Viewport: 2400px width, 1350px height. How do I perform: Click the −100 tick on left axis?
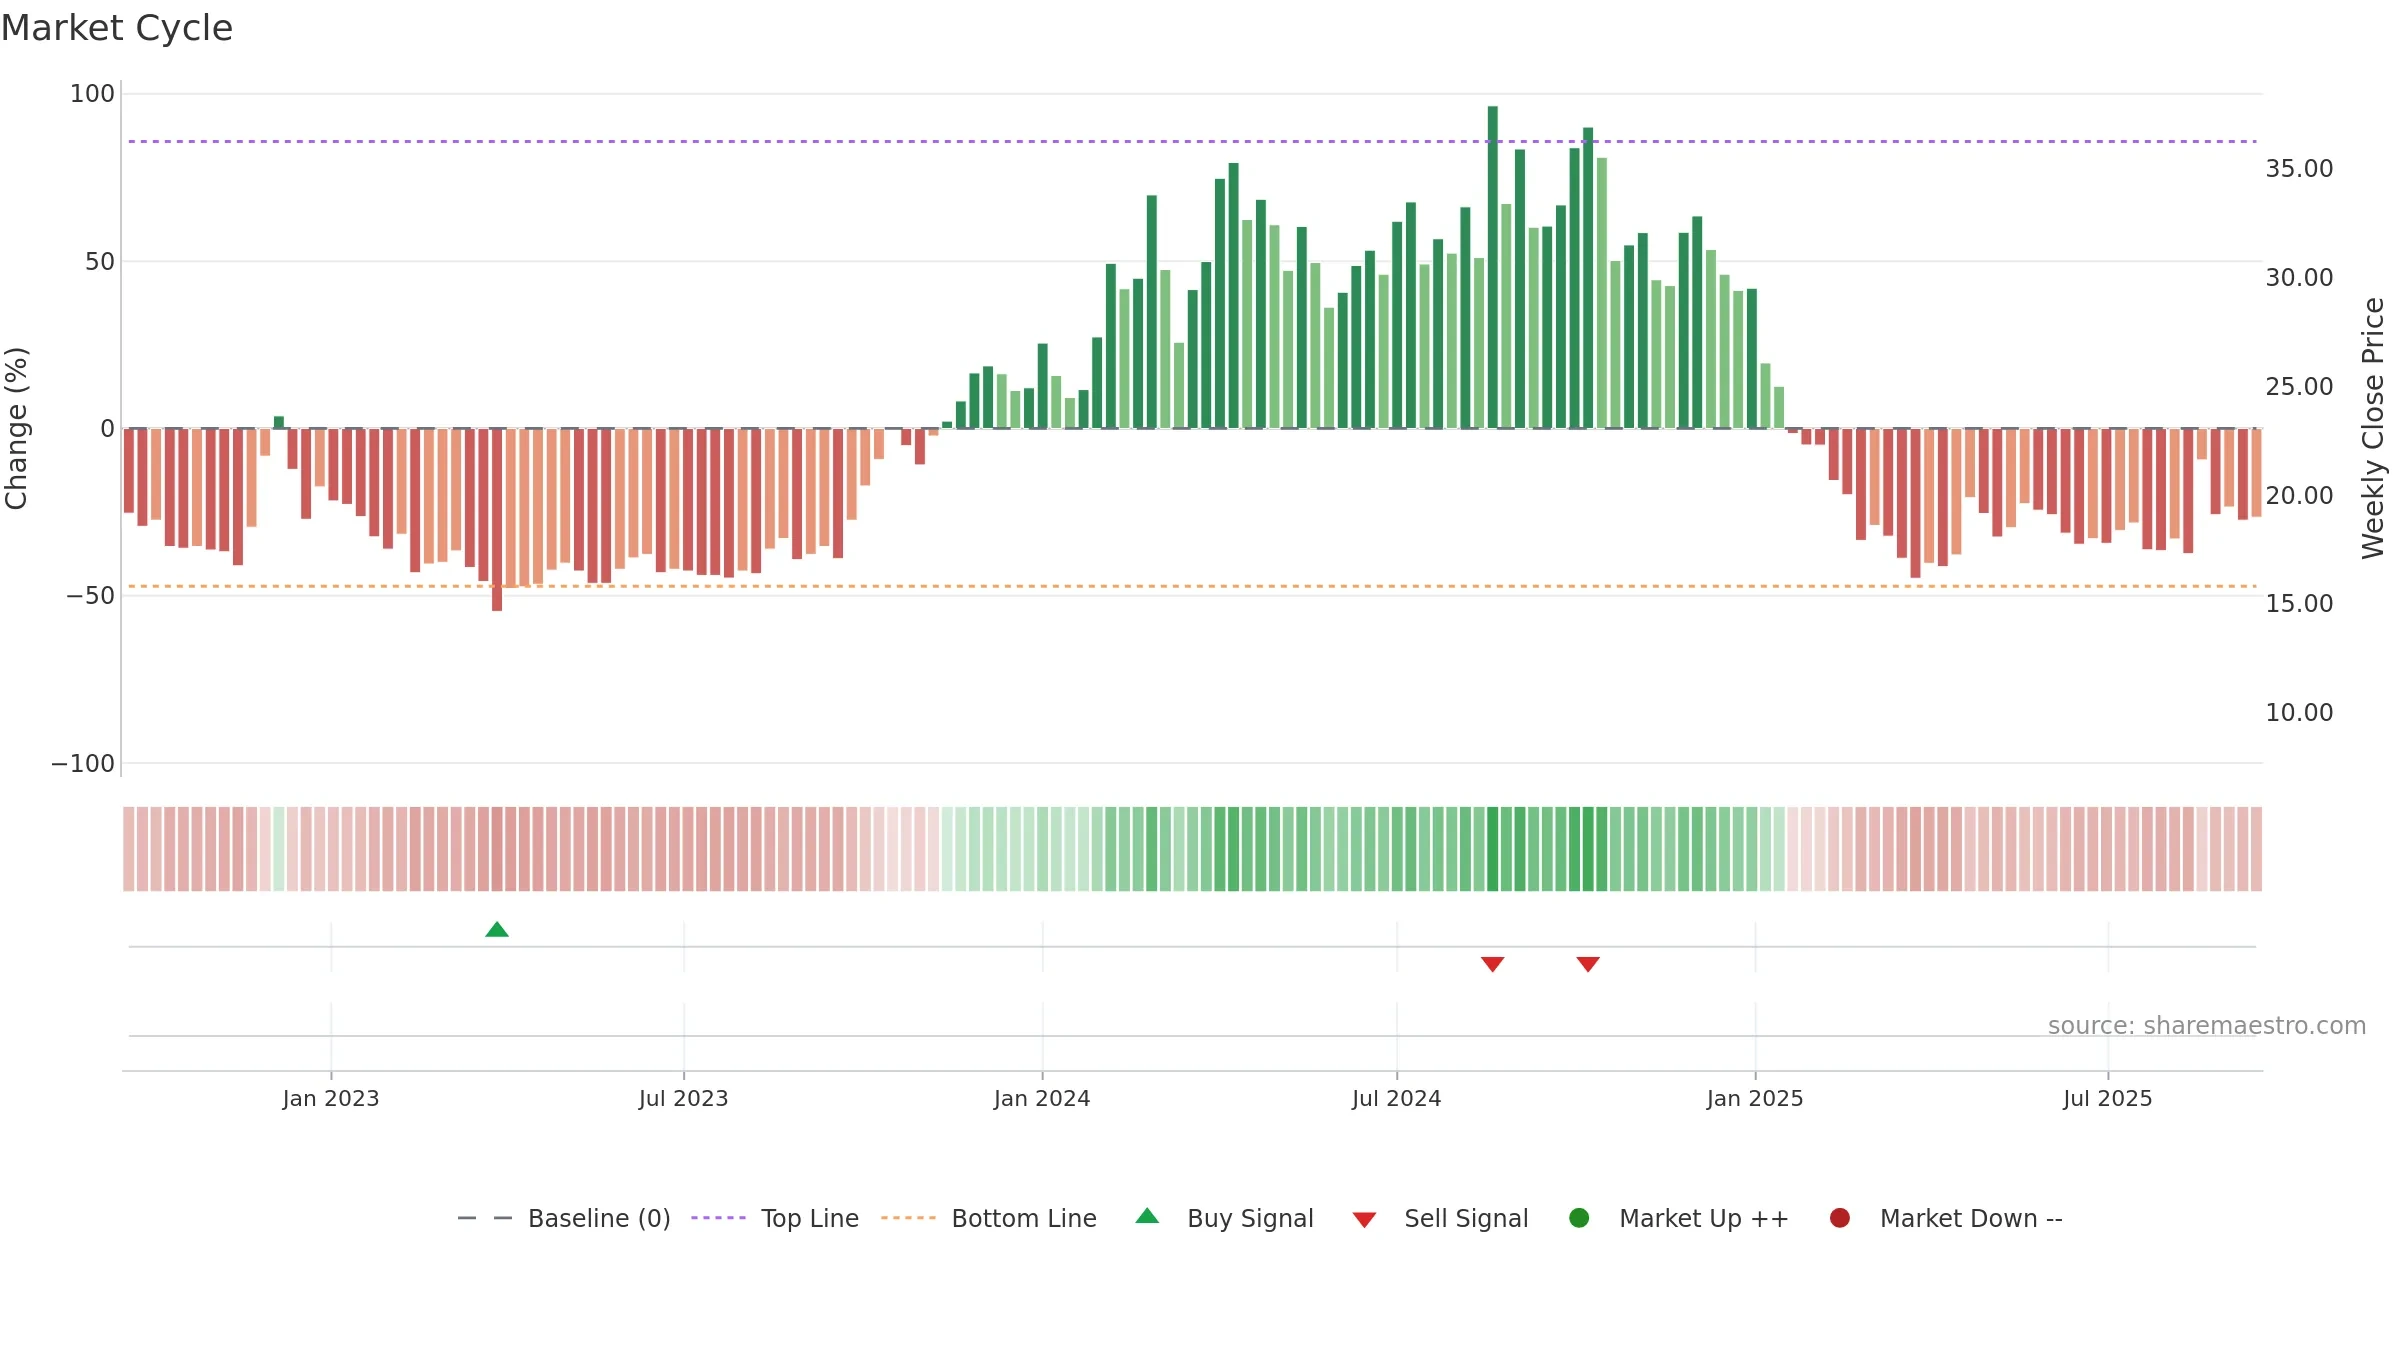pyautogui.click(x=83, y=764)
